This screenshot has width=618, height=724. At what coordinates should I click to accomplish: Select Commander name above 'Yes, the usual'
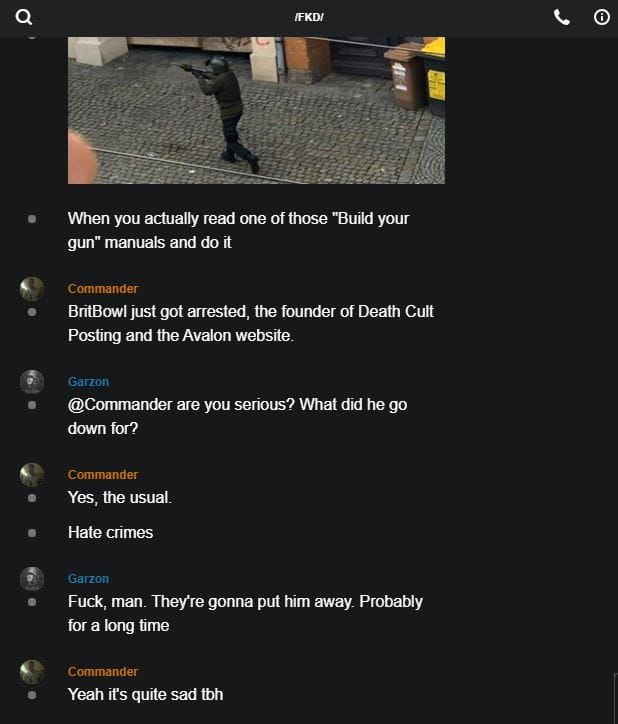(x=103, y=475)
